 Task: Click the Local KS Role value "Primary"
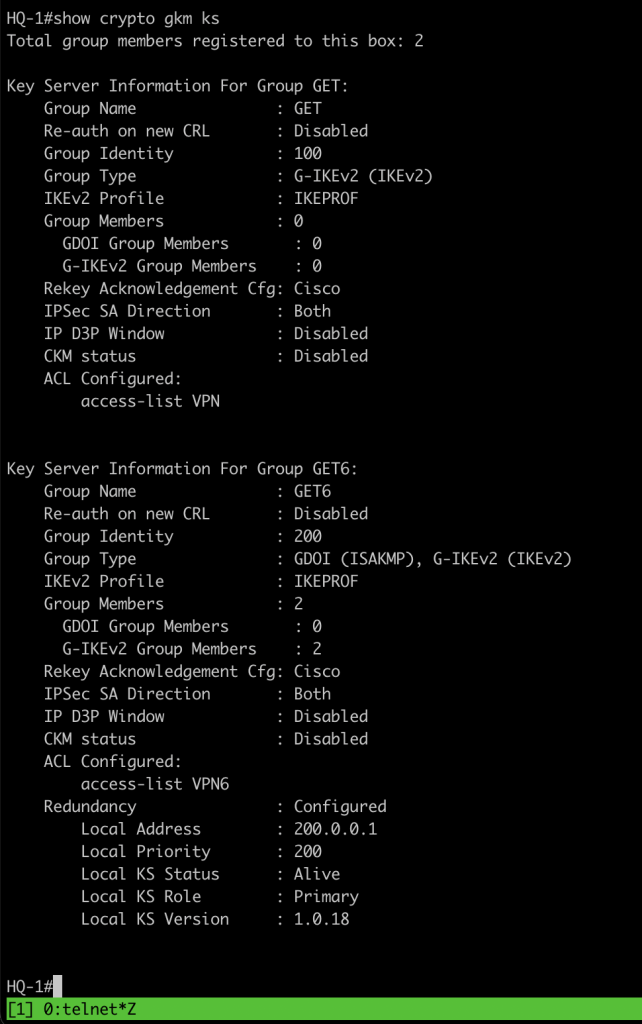pos(326,897)
